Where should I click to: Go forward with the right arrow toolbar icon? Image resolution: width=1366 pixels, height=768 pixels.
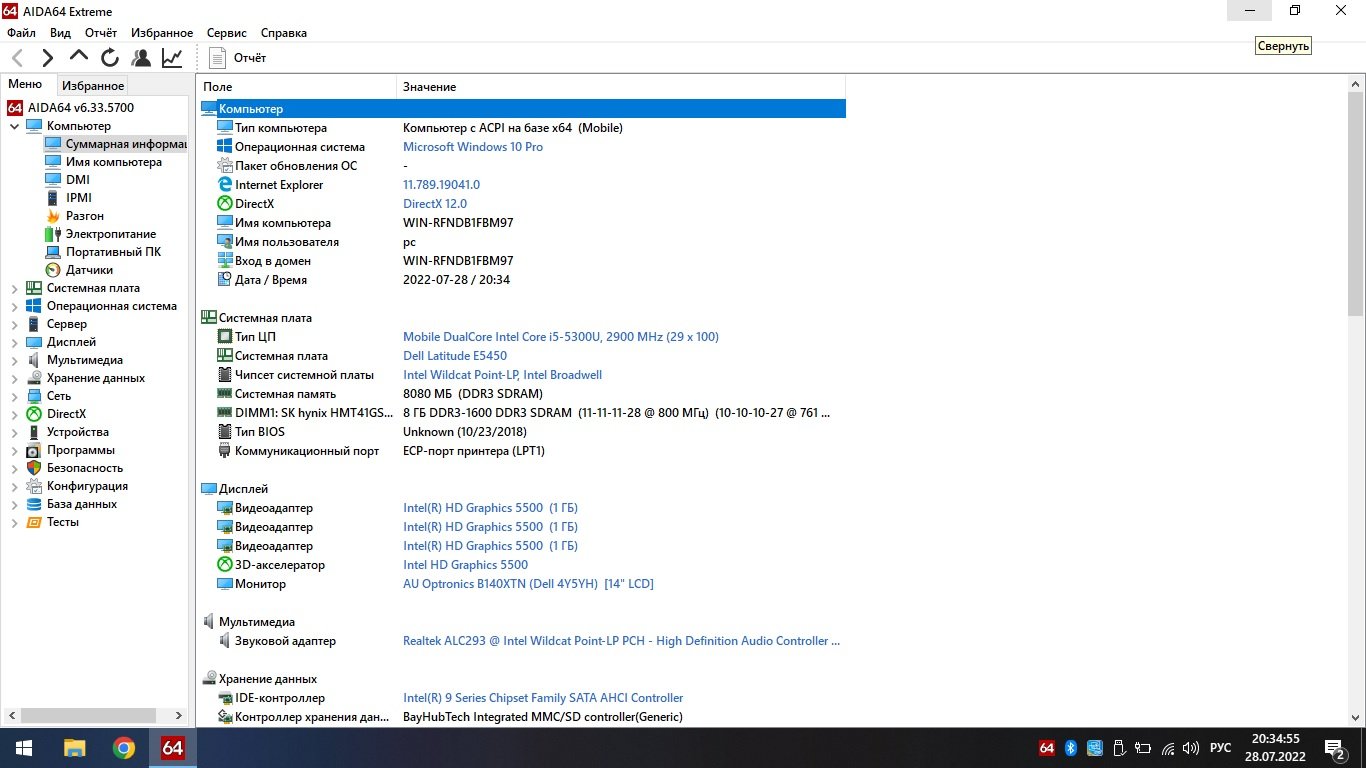[48, 58]
